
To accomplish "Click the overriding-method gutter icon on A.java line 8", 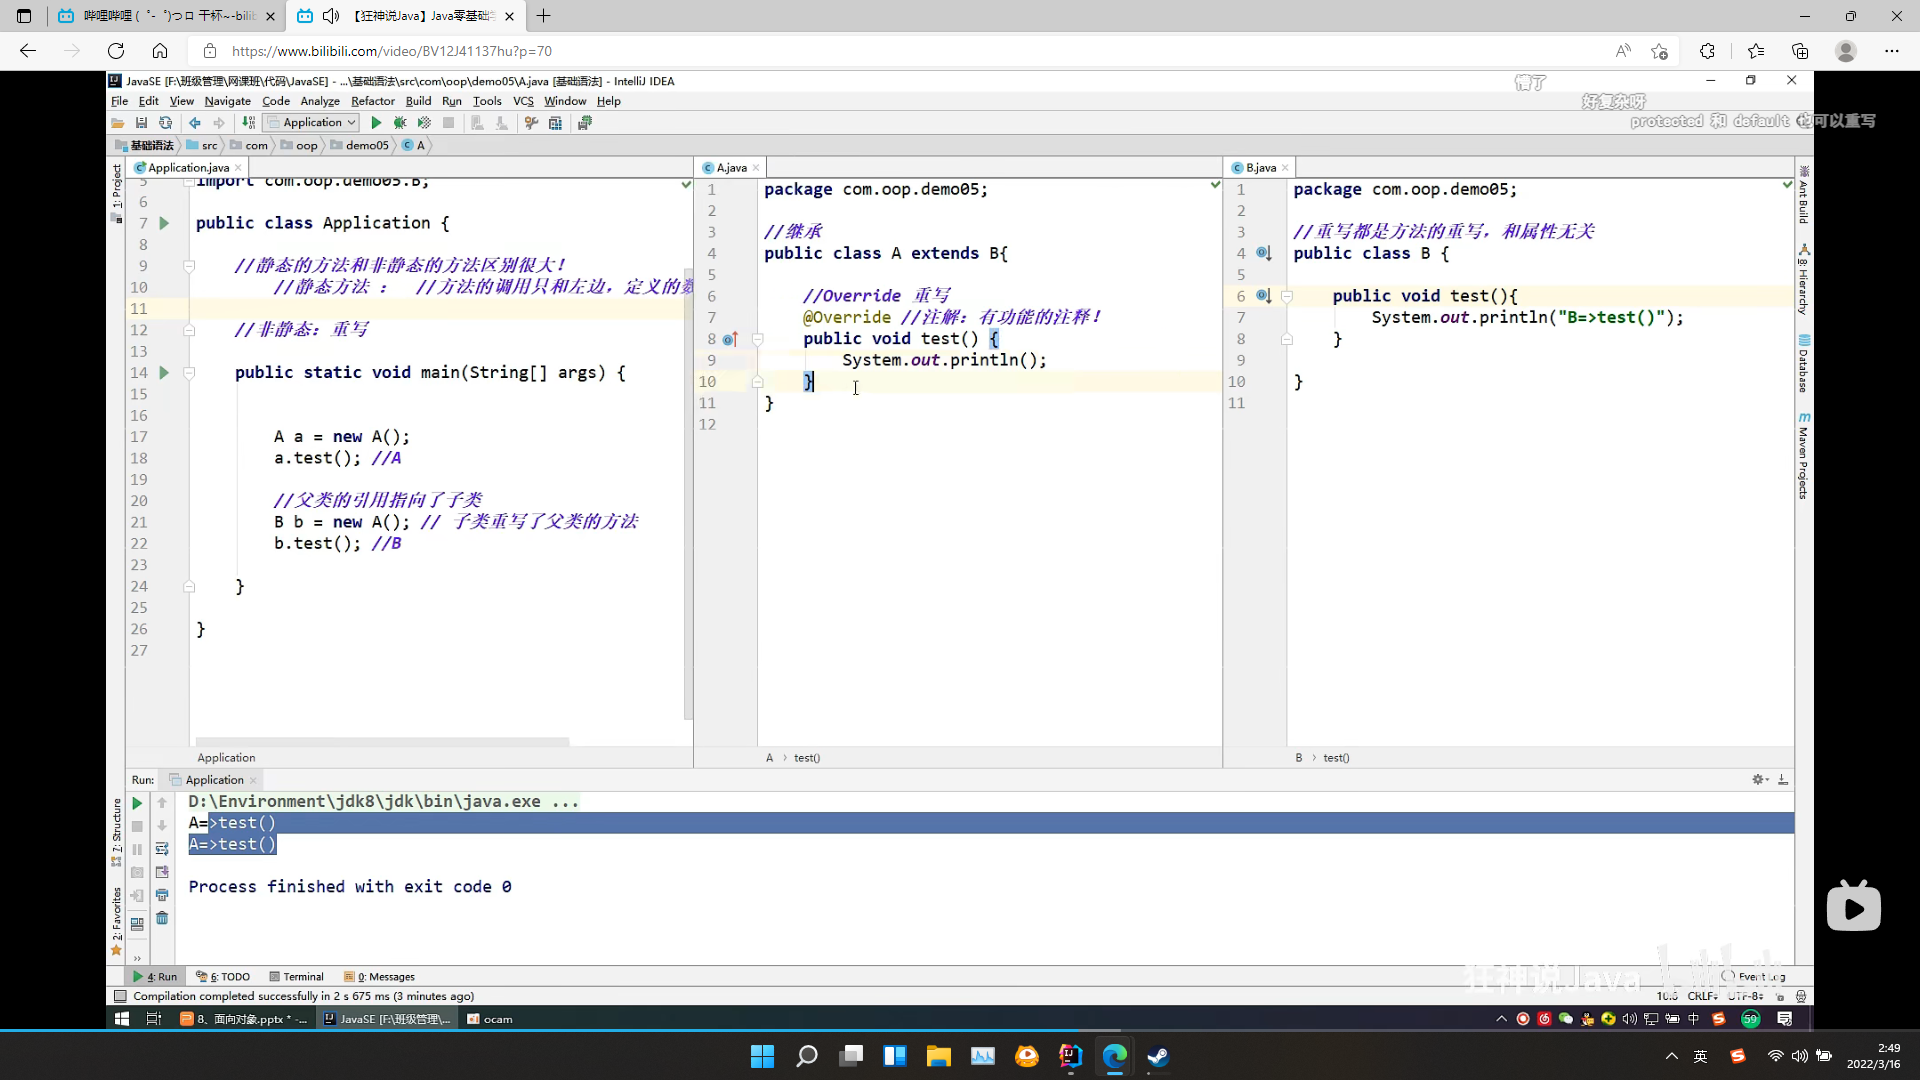I will tap(730, 339).
